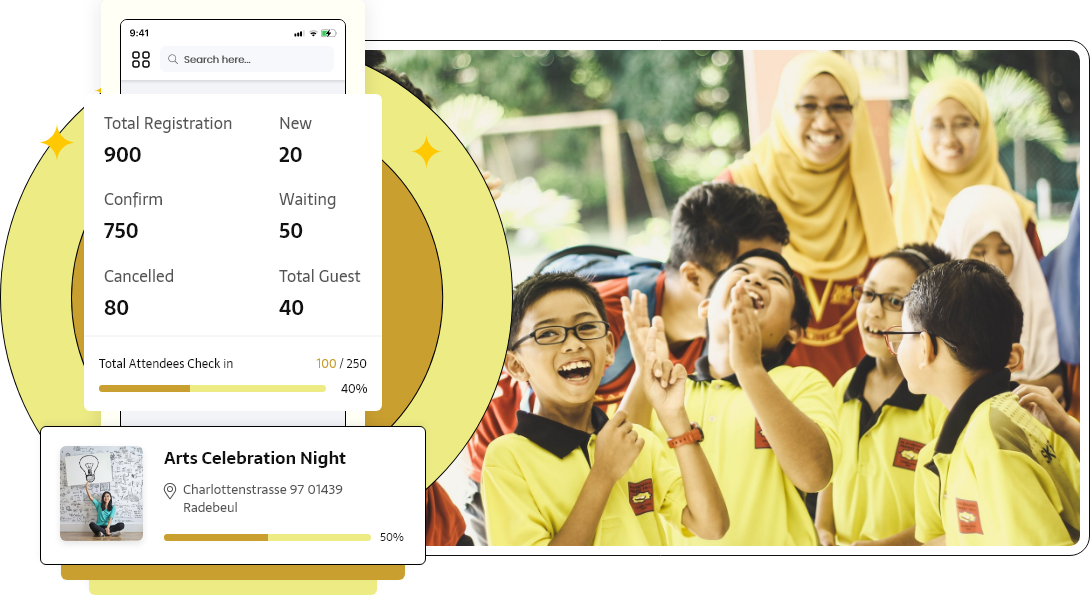
Task: Click the Arts Celebration Night progress bar
Action: [267, 537]
